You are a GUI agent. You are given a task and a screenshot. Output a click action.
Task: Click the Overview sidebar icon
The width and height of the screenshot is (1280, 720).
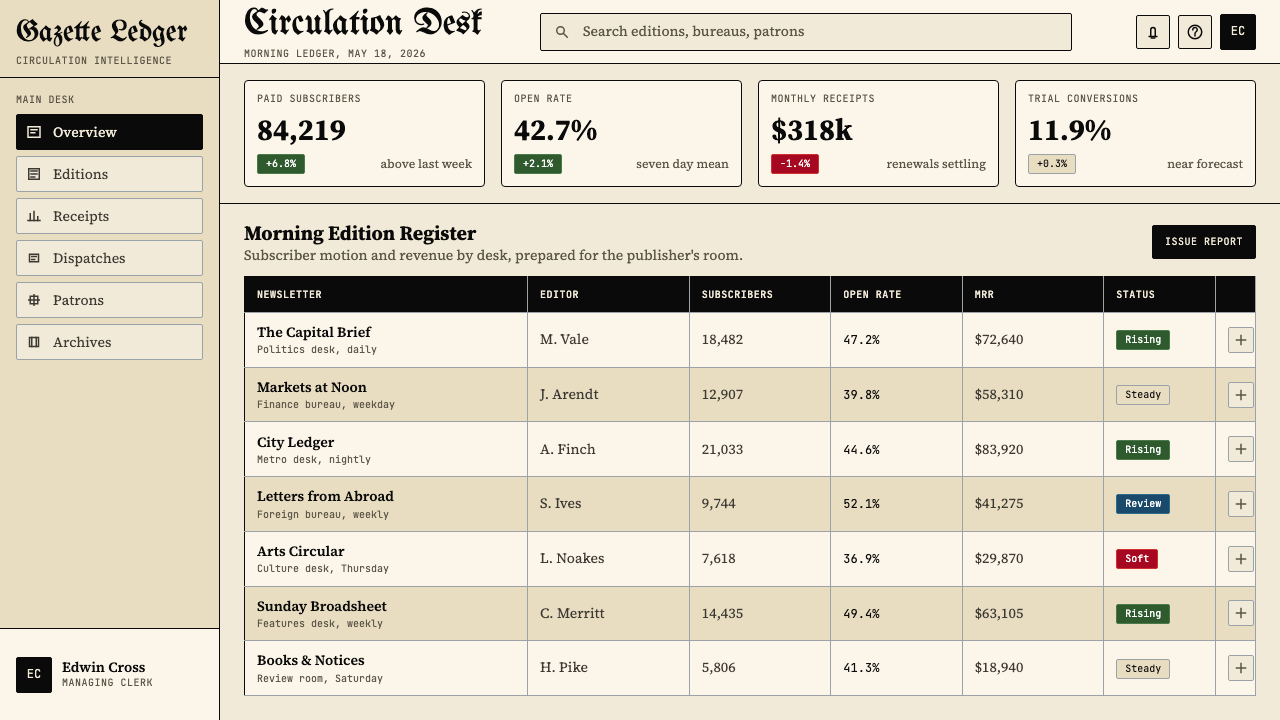(34, 132)
